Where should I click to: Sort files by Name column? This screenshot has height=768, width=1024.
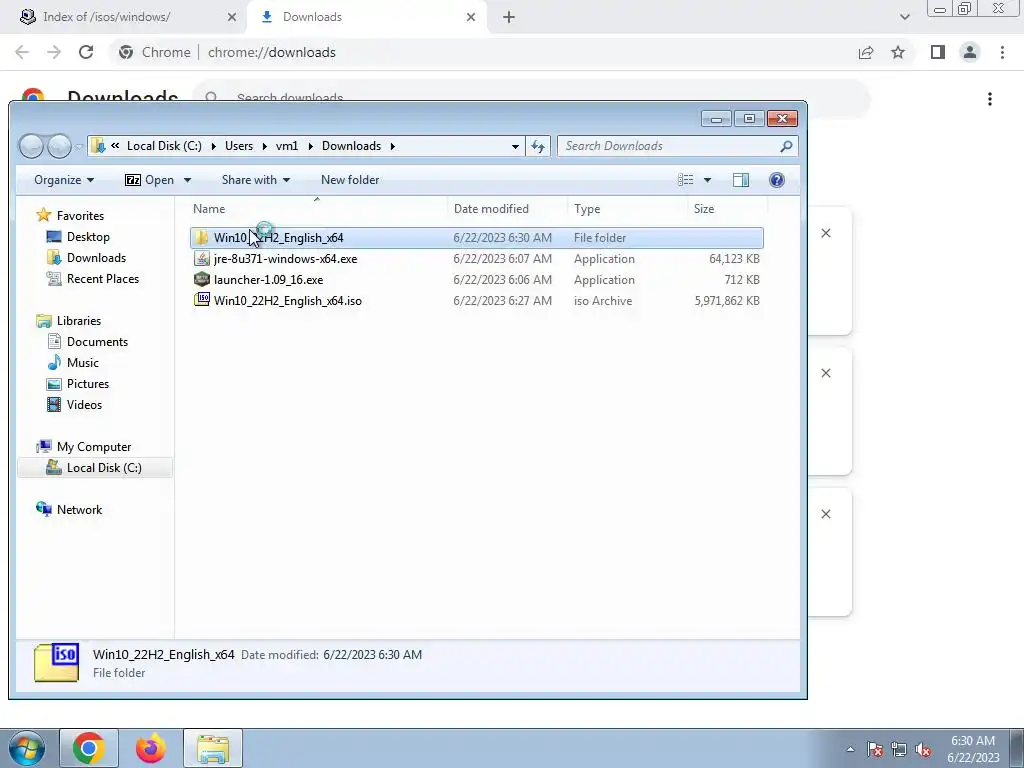[317, 209]
